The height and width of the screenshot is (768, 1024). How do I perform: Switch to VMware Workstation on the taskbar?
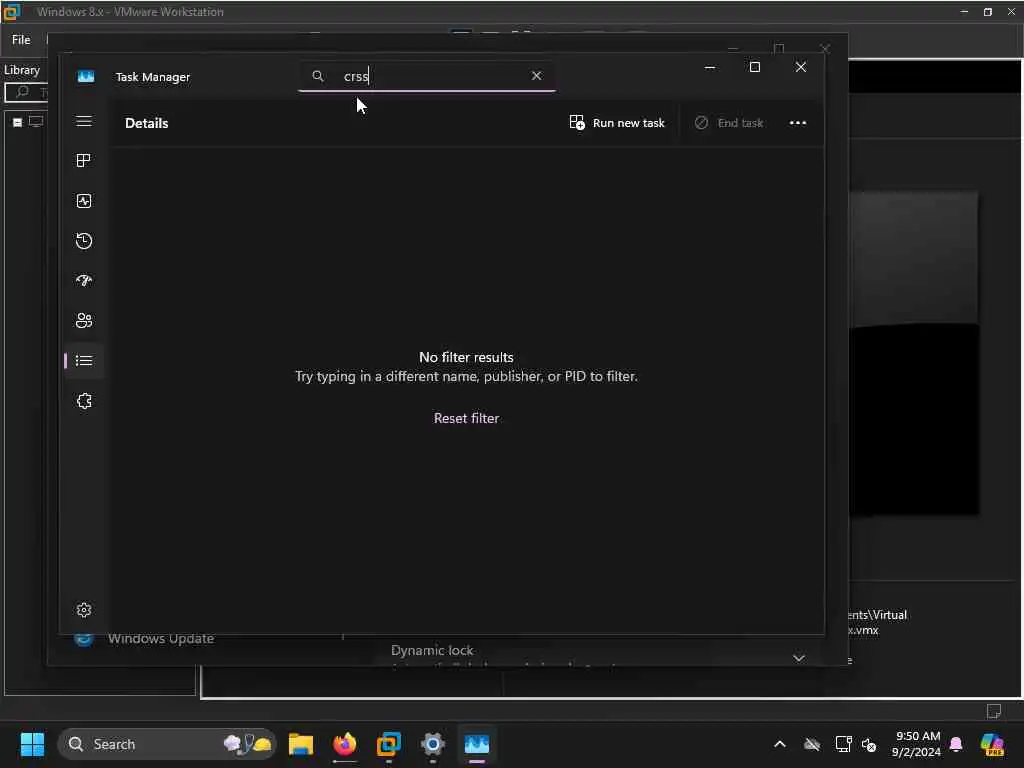click(389, 744)
